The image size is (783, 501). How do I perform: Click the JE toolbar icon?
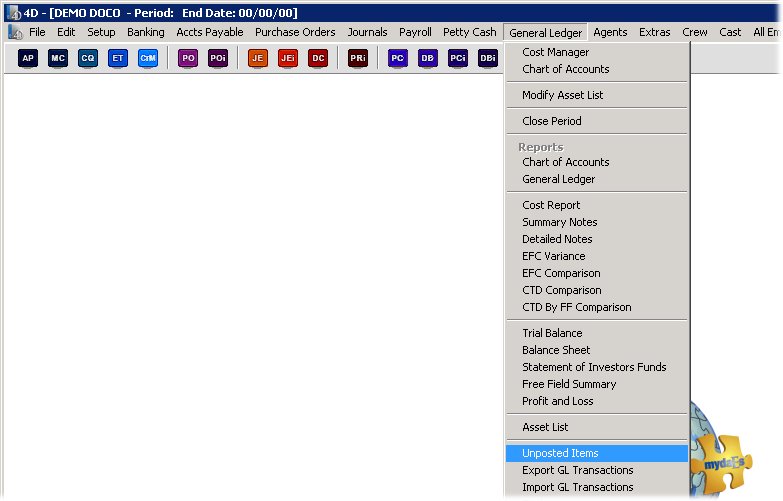(258, 58)
